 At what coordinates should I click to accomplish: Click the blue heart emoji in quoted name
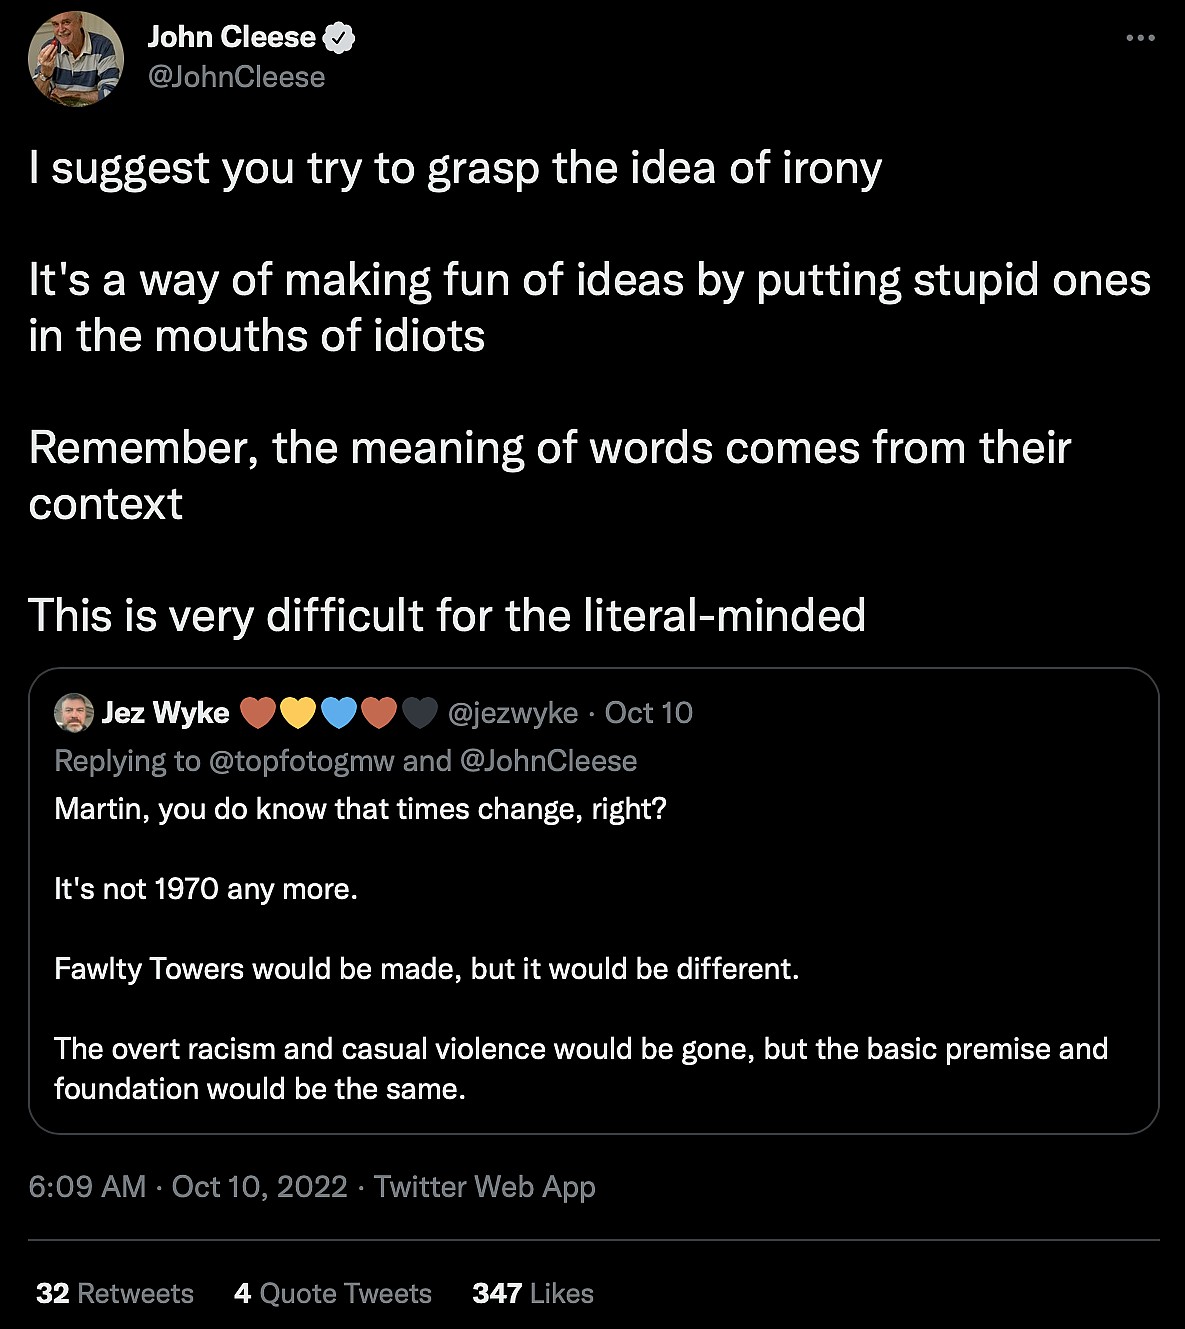point(339,713)
